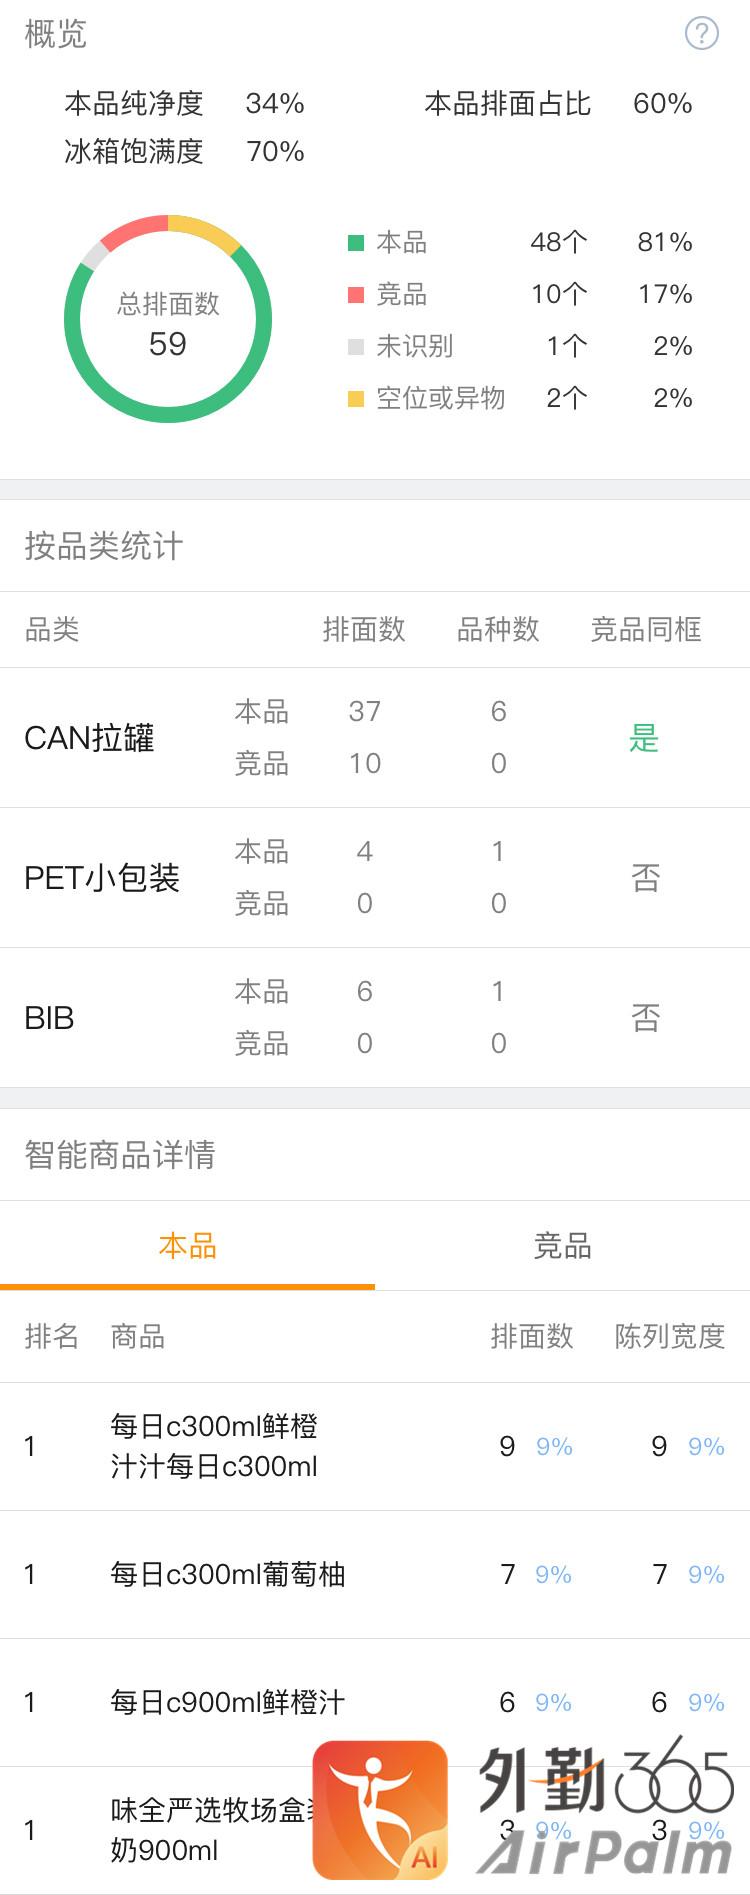This screenshot has height=1895, width=750.
Task: Tap the orange AI app logo icon
Action: click(380, 1810)
